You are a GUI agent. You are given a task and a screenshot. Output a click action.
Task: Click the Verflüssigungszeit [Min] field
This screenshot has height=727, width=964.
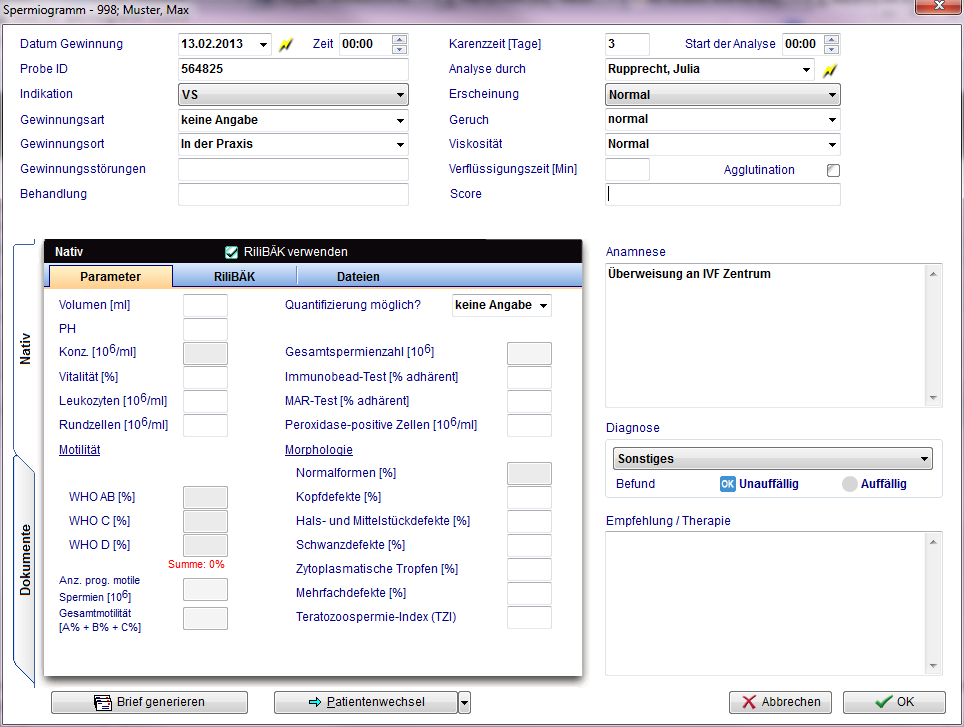[627, 169]
